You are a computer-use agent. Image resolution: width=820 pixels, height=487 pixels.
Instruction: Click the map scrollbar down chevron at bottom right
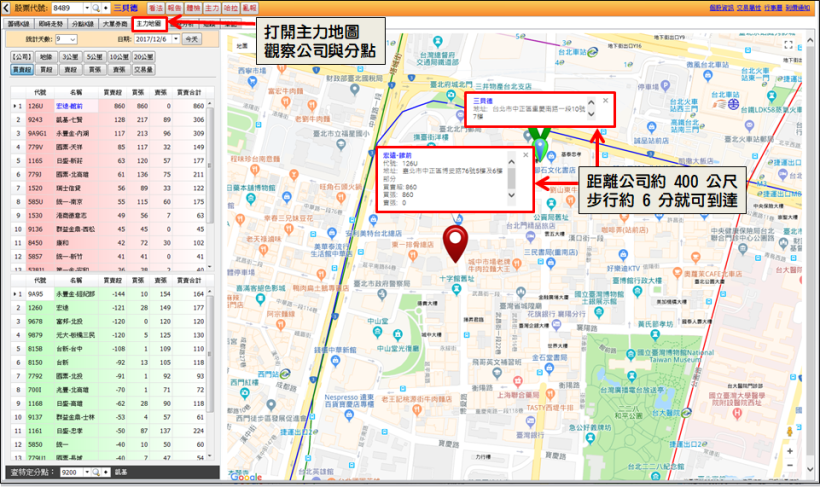810,469
